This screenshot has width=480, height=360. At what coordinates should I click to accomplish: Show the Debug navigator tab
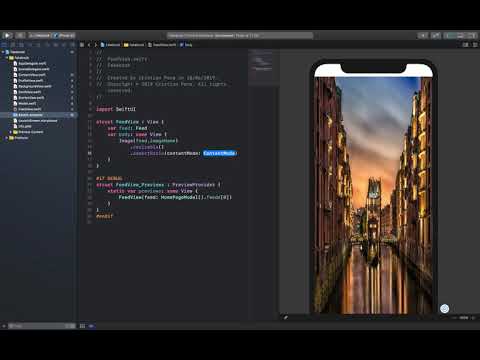56,45
